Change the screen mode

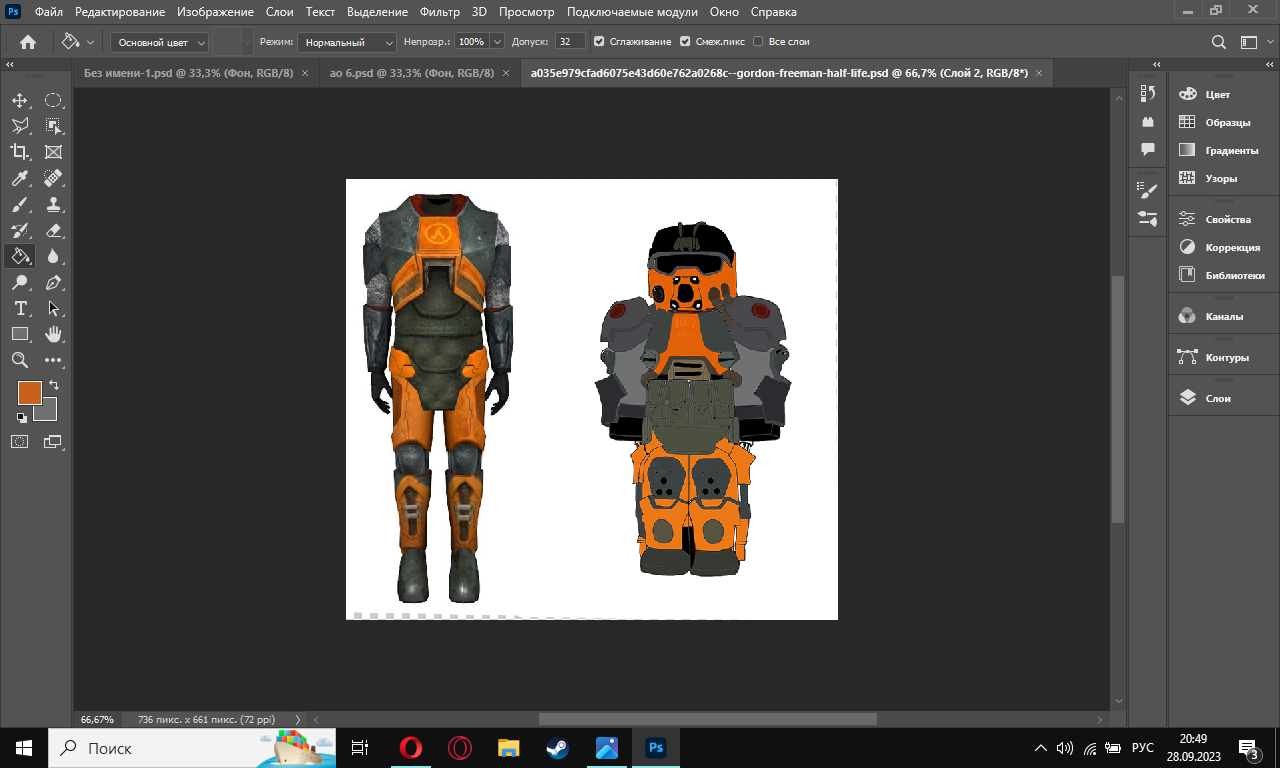[53, 441]
